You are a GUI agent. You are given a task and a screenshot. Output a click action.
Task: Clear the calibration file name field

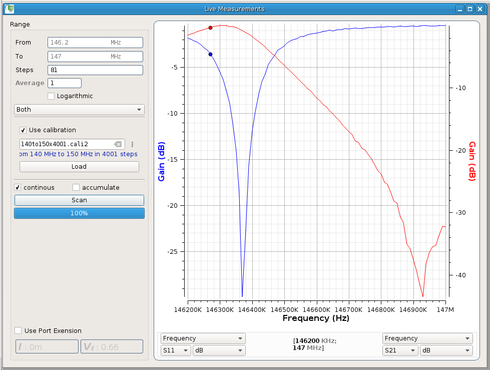tap(118, 144)
